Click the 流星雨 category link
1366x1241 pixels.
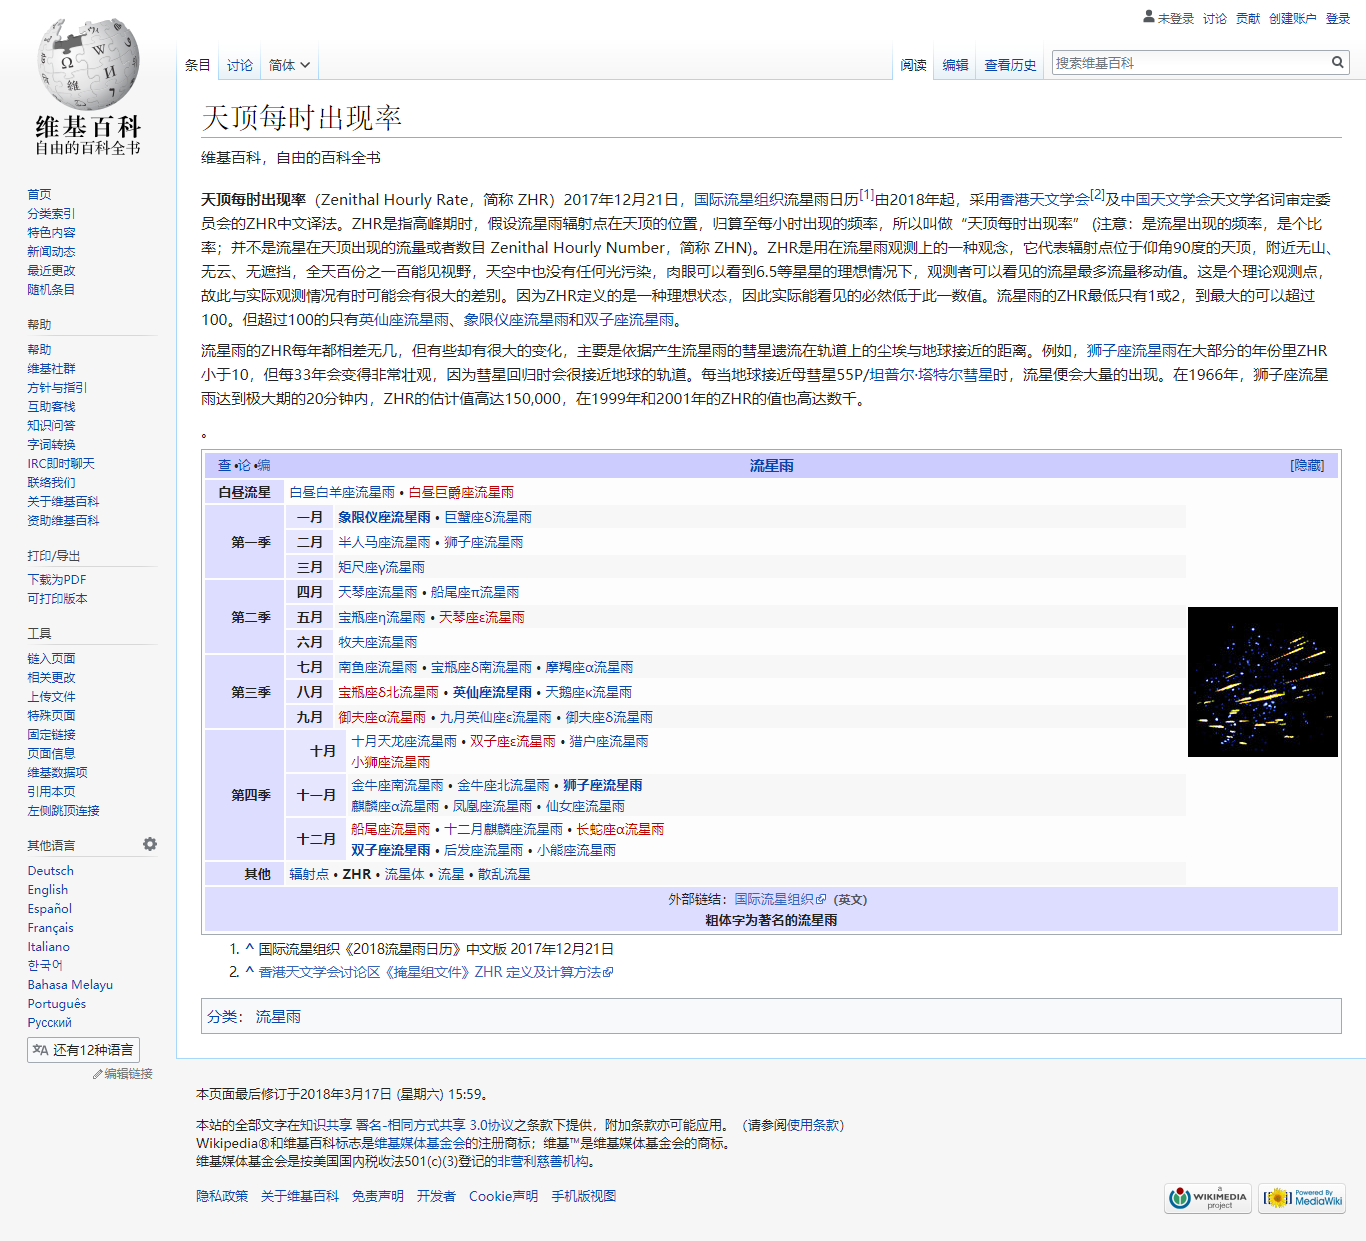[278, 1017]
